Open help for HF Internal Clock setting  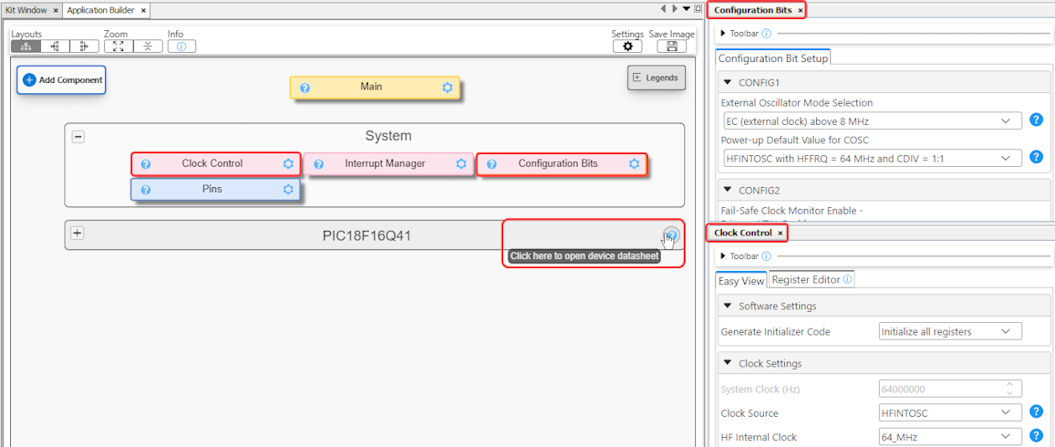1037,435
